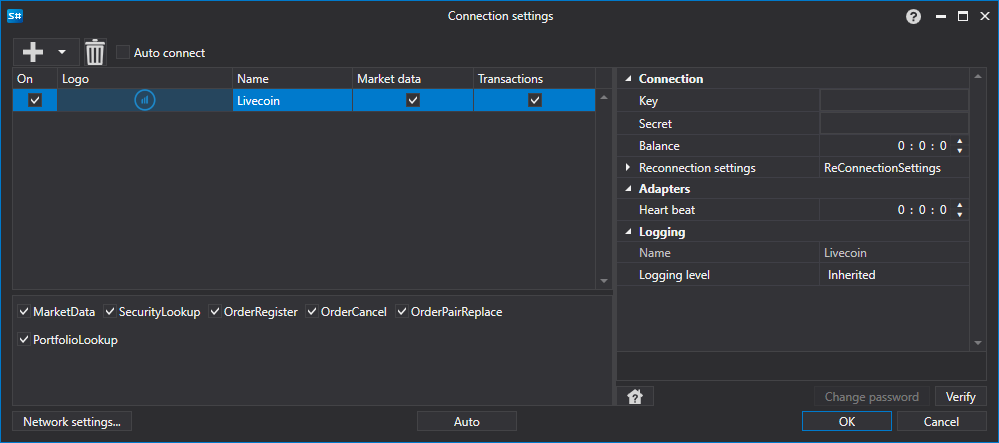Select the Livecoin name cell
999x443 pixels.
click(292, 100)
